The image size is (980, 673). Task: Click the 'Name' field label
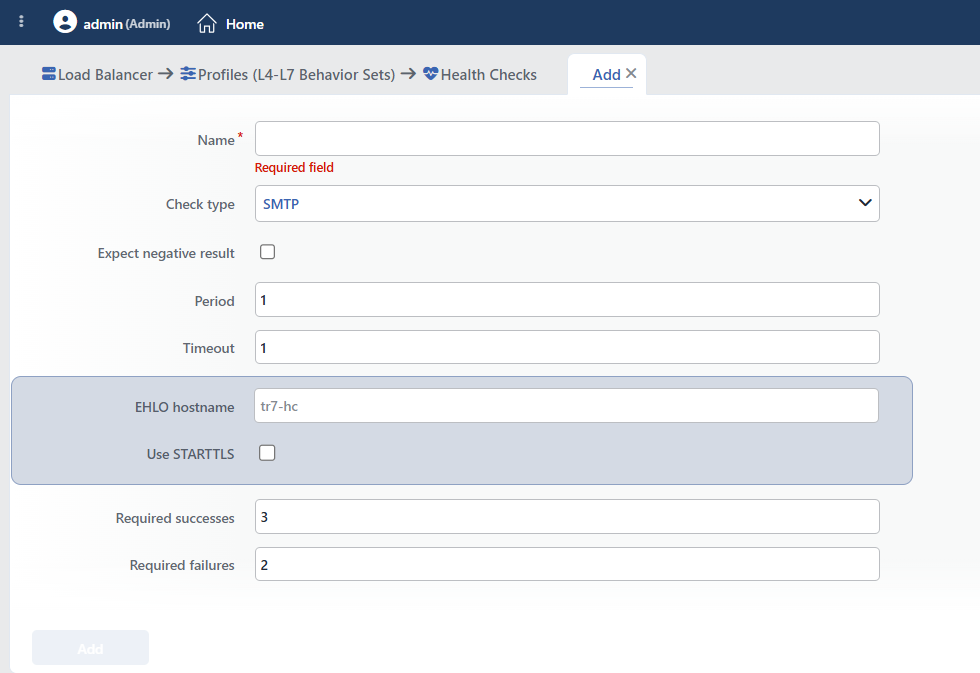coord(216,141)
